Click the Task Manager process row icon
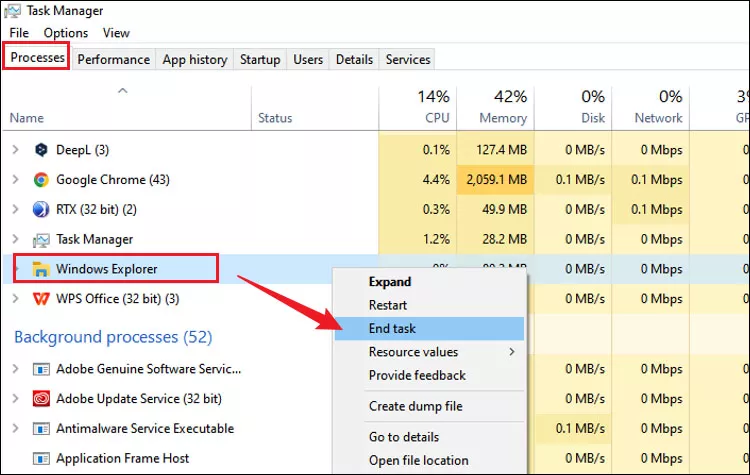Viewport: 750px width, 475px height. point(41,240)
